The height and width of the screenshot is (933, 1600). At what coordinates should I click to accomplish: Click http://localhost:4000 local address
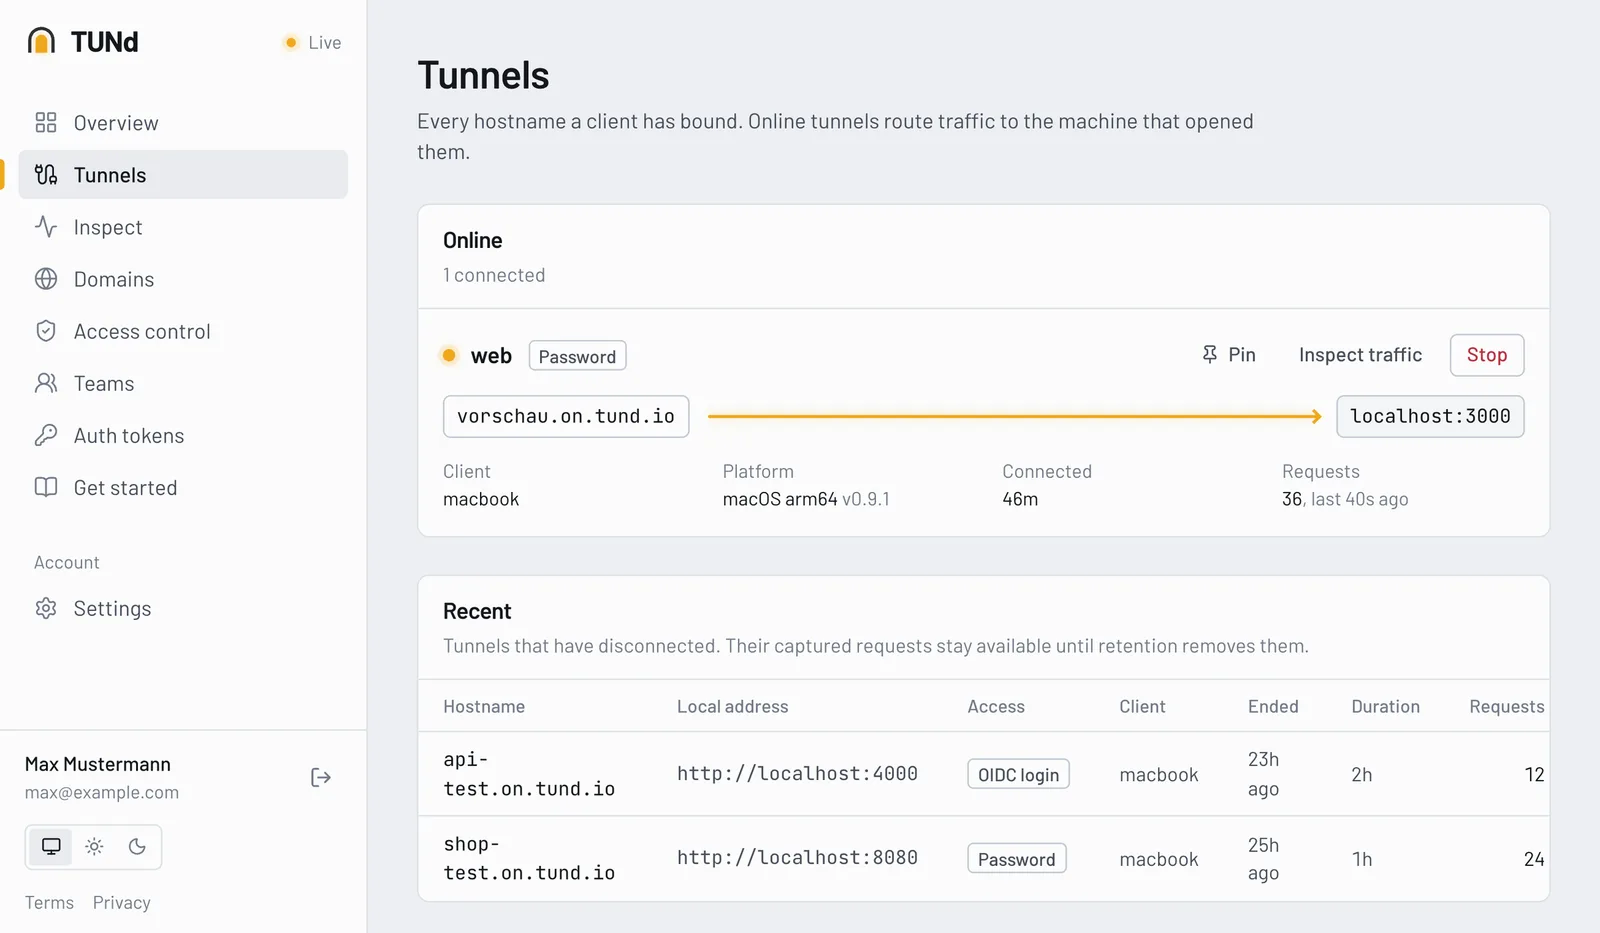click(x=797, y=773)
